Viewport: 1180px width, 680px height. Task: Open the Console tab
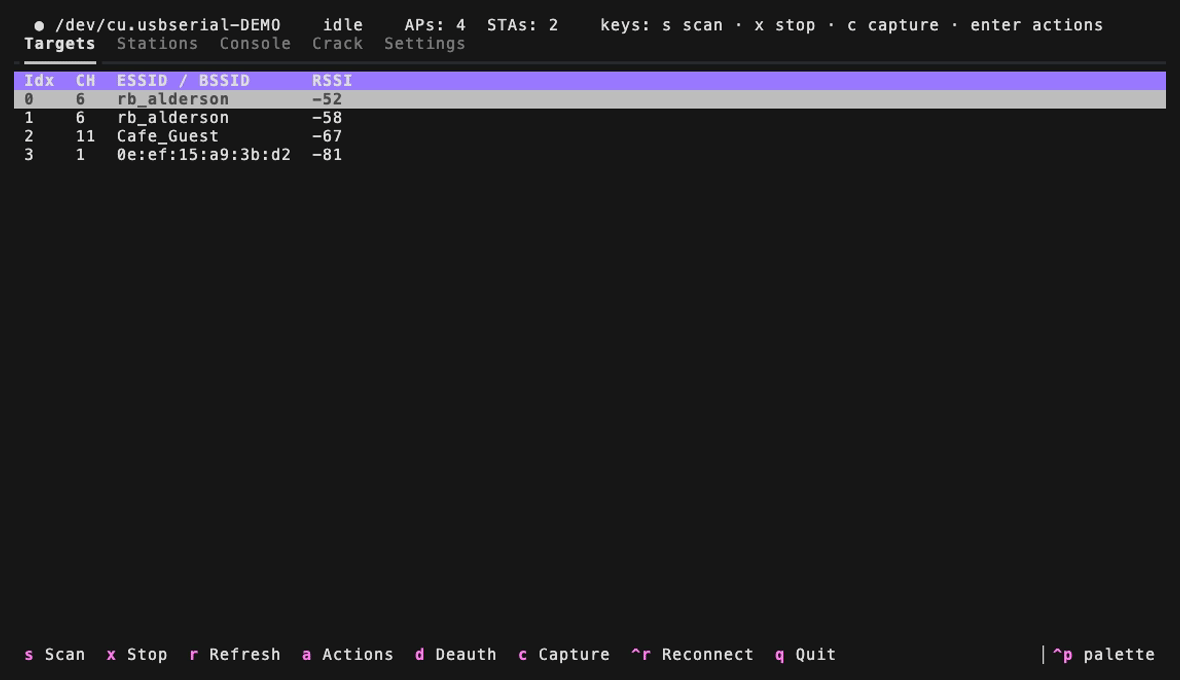point(255,44)
